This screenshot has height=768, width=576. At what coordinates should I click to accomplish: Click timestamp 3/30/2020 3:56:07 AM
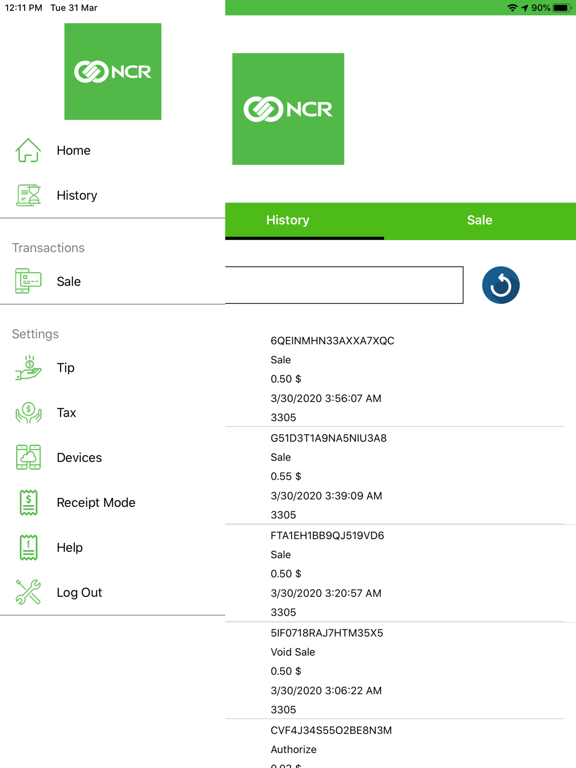pos(326,399)
